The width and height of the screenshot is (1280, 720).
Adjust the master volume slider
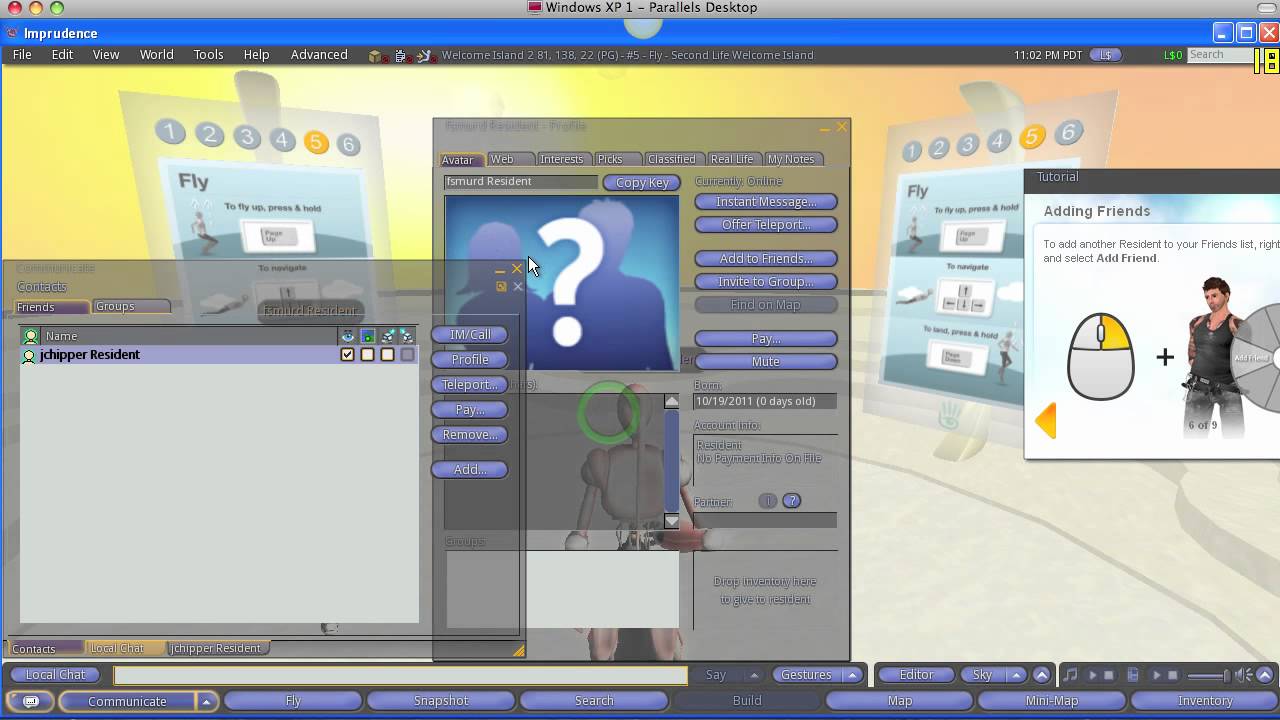pyautogui.click(x=1207, y=676)
